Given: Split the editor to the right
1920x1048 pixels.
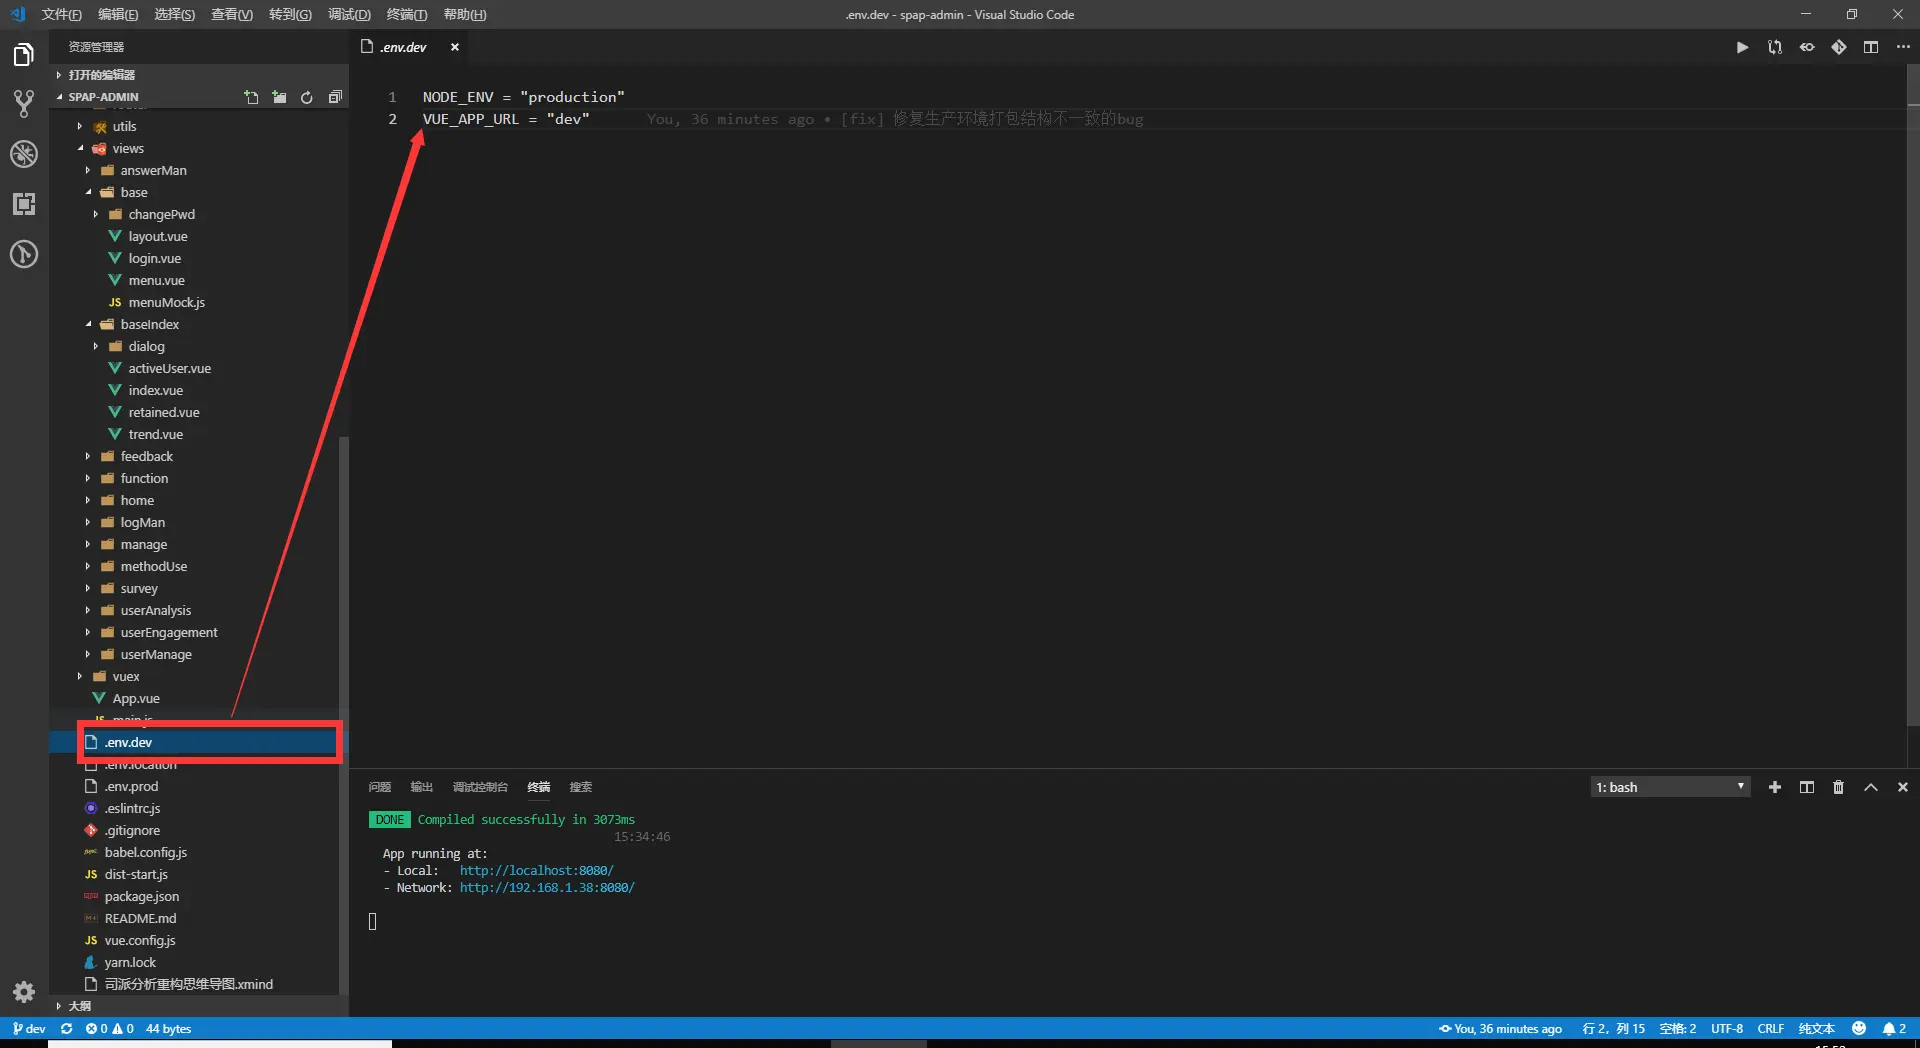Looking at the screenshot, I should [x=1871, y=47].
